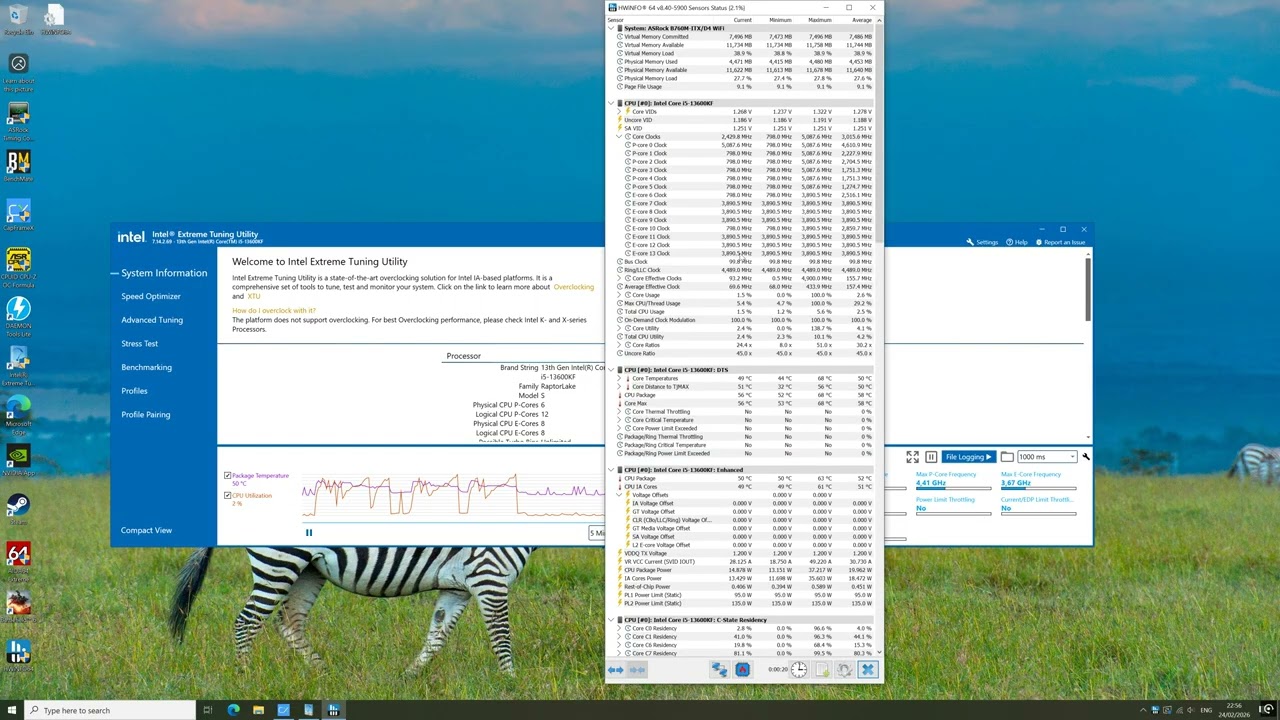
Task: Click the 5 Min graph range box
Action: (x=597, y=533)
